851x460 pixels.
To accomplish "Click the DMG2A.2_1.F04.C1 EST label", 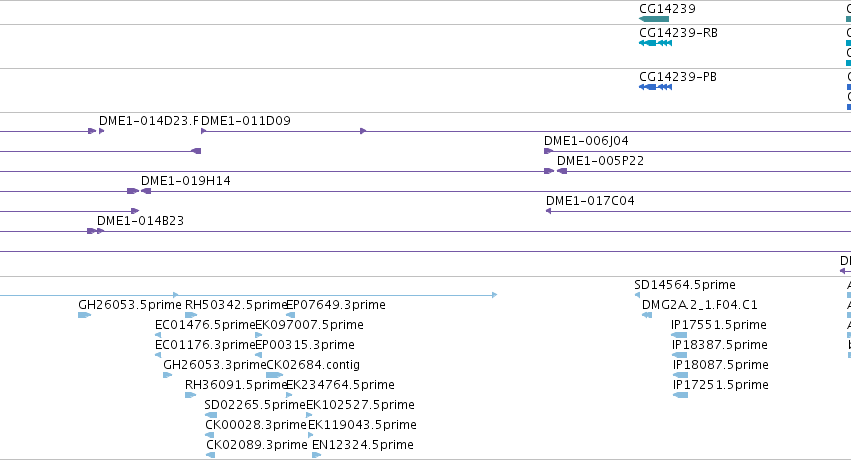I will 700,305.
